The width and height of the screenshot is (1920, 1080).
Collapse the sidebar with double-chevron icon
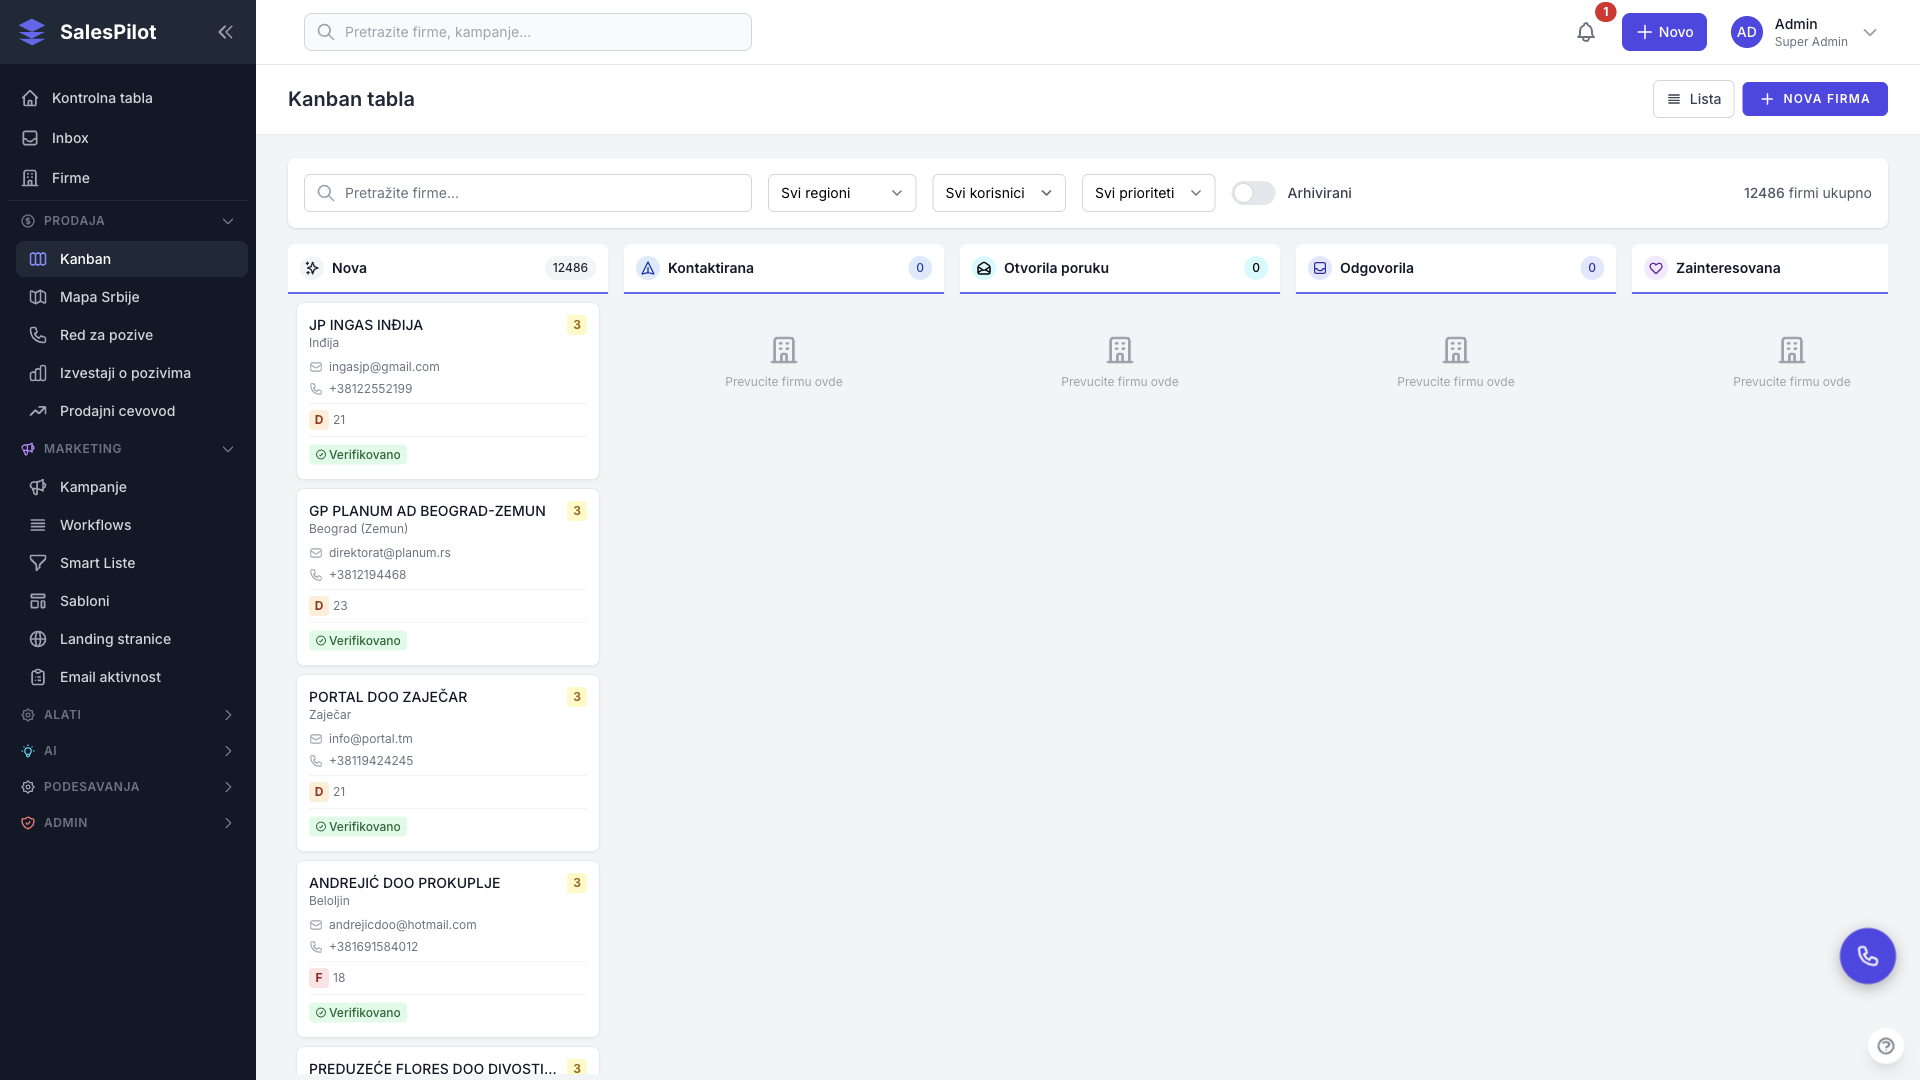point(225,32)
